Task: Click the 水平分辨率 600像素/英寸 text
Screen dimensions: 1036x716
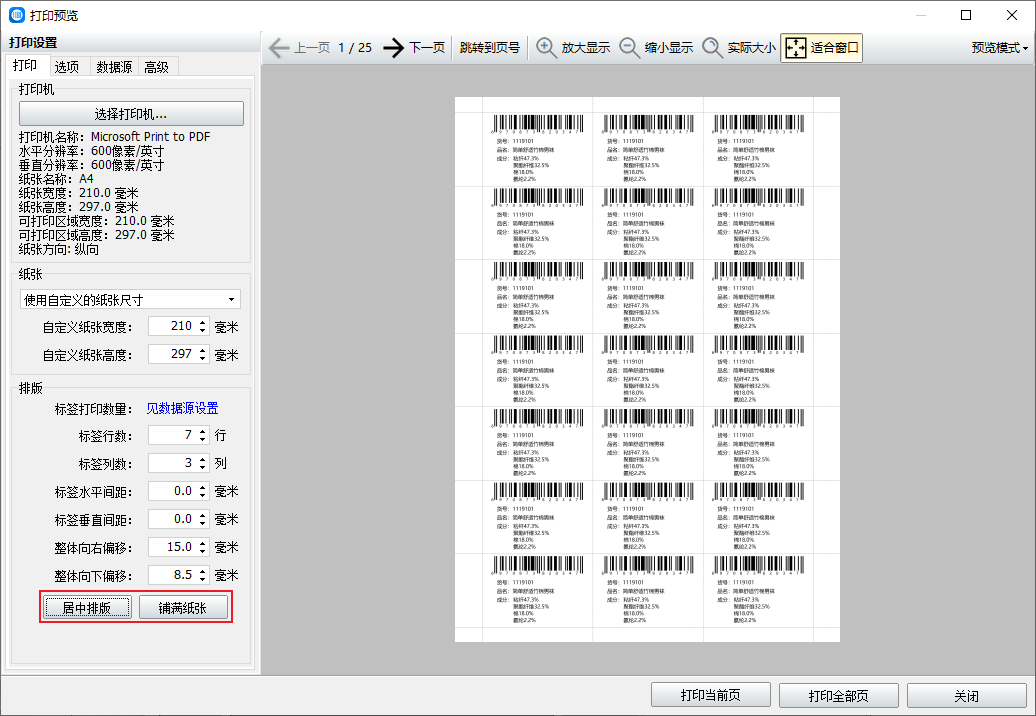Action: (x=91, y=151)
